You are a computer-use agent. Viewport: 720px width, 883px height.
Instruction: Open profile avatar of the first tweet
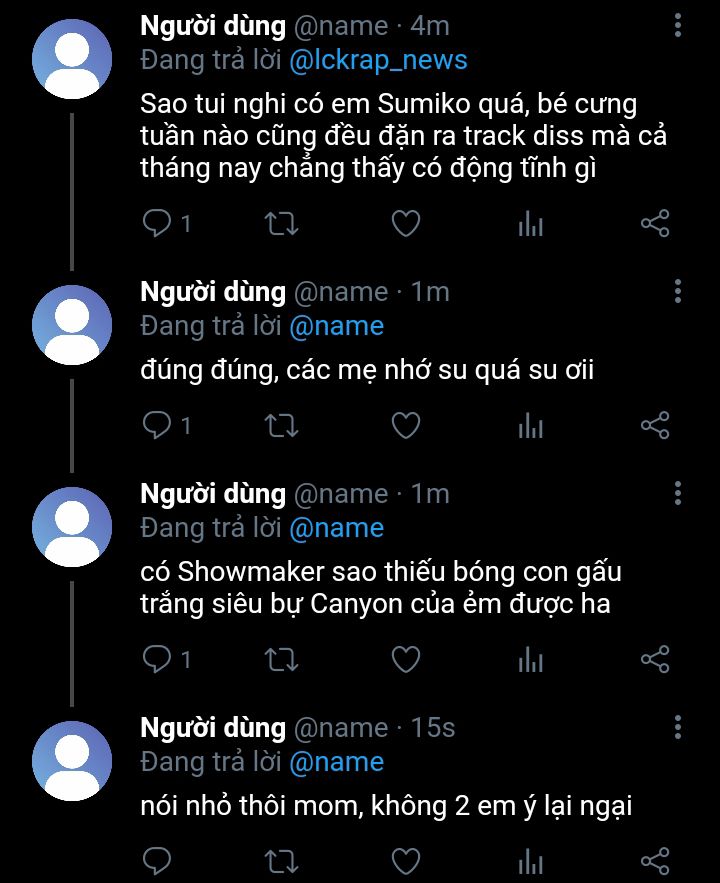click(x=72, y=59)
